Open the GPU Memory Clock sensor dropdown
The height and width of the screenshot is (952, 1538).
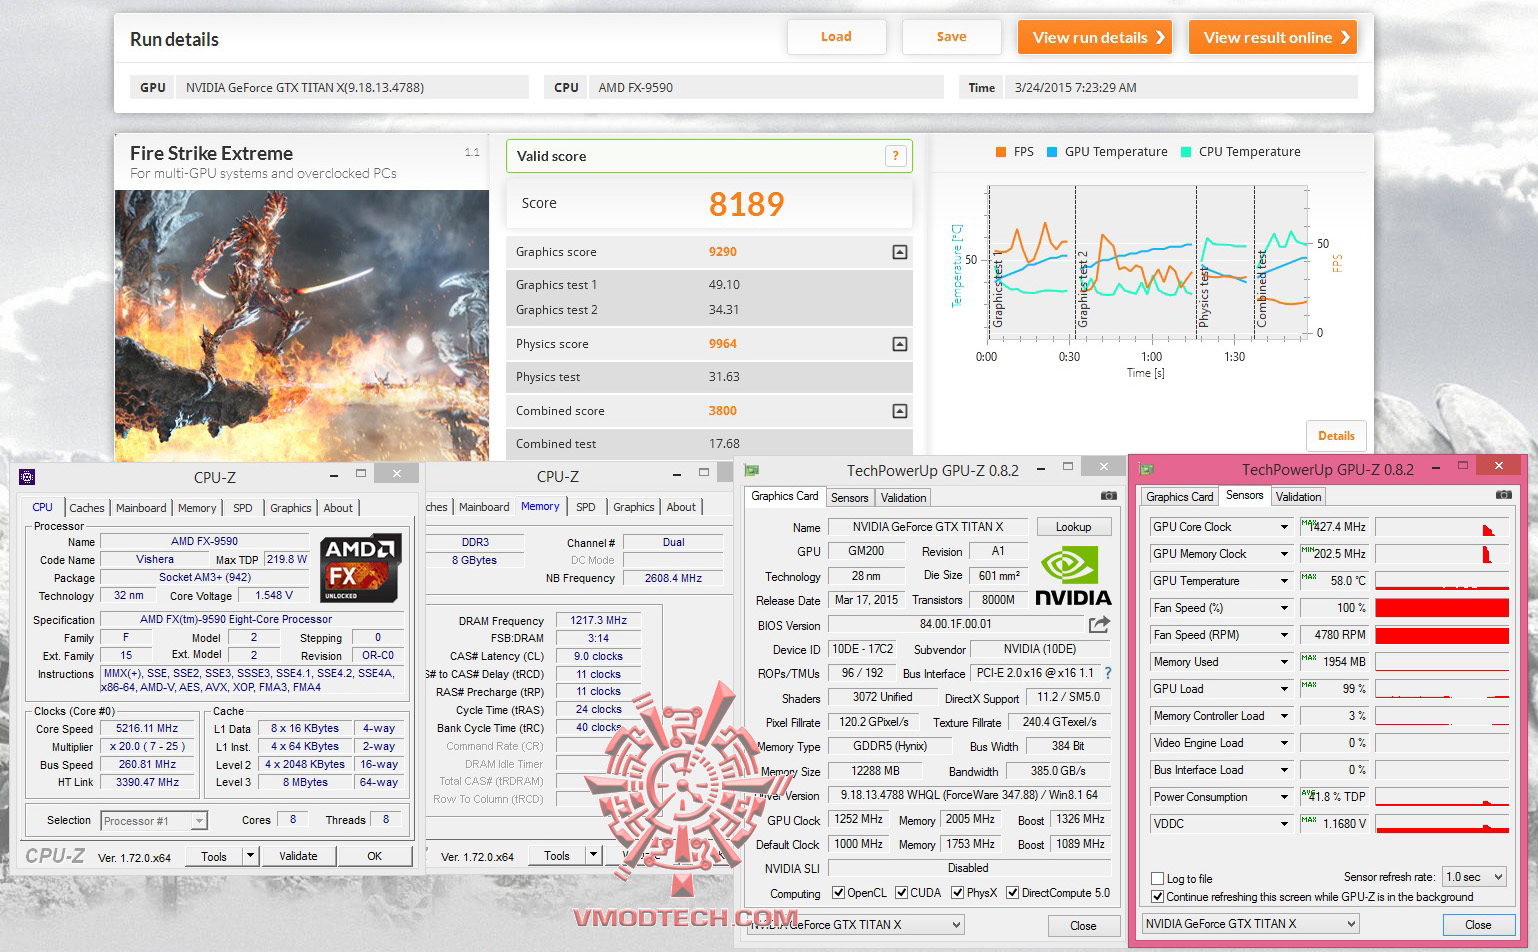click(1284, 554)
